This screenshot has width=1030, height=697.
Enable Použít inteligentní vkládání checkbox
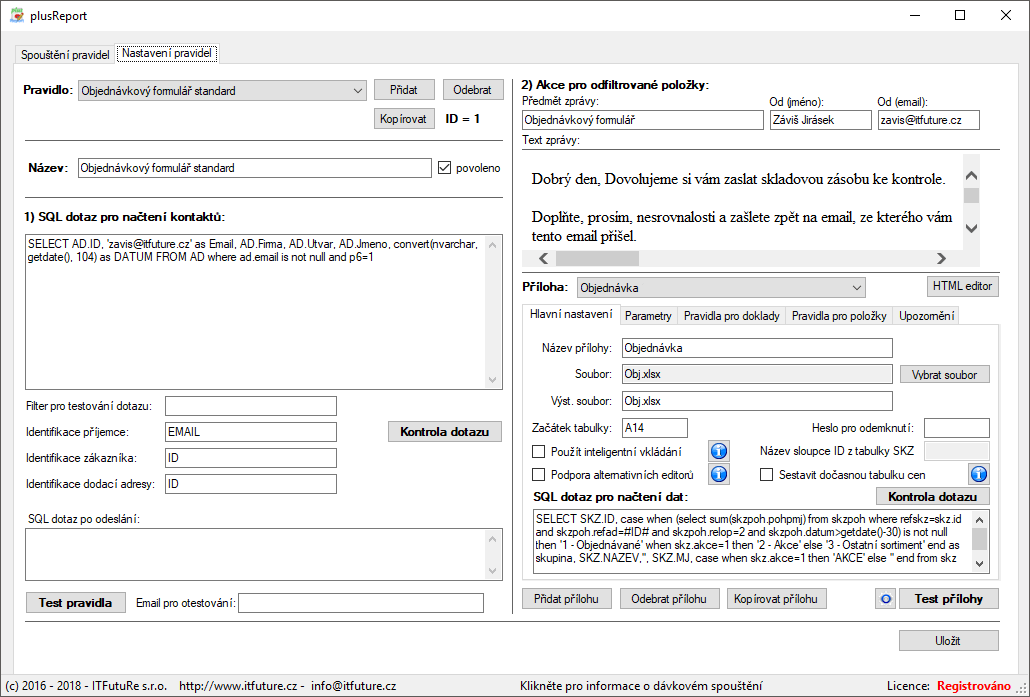(539, 451)
